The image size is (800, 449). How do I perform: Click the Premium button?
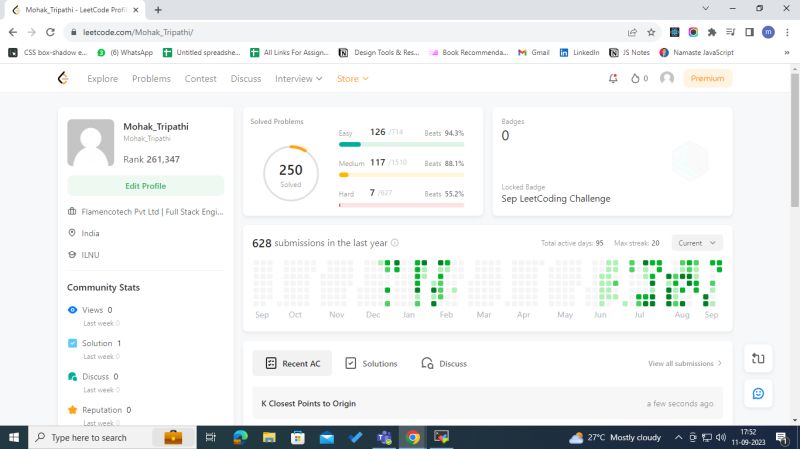(x=707, y=78)
